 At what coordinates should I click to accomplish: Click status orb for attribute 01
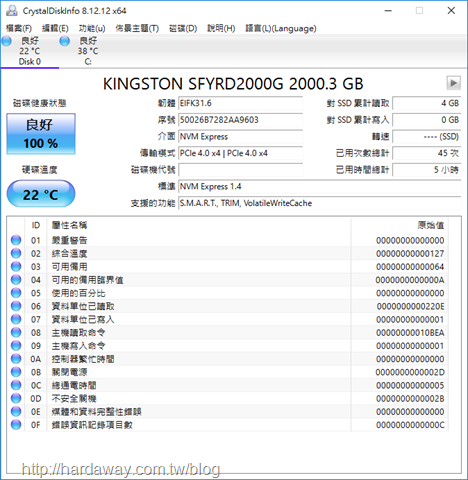[16, 240]
